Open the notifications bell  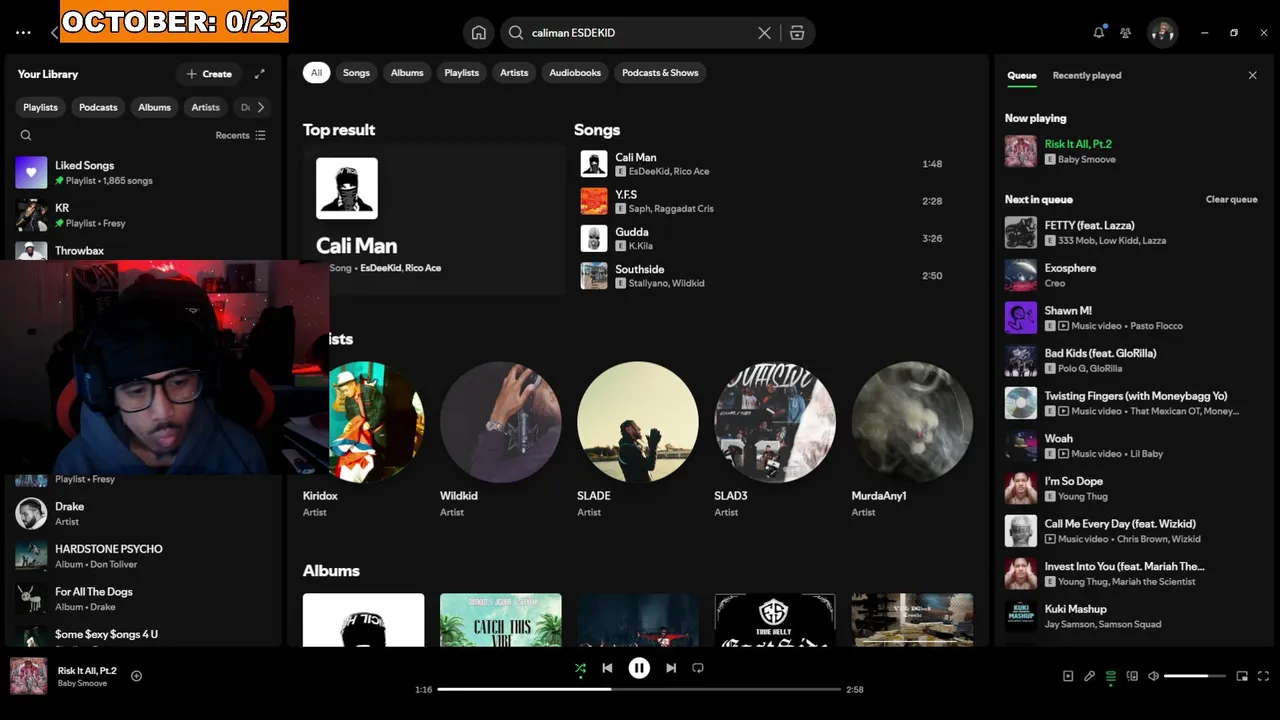pos(1099,33)
